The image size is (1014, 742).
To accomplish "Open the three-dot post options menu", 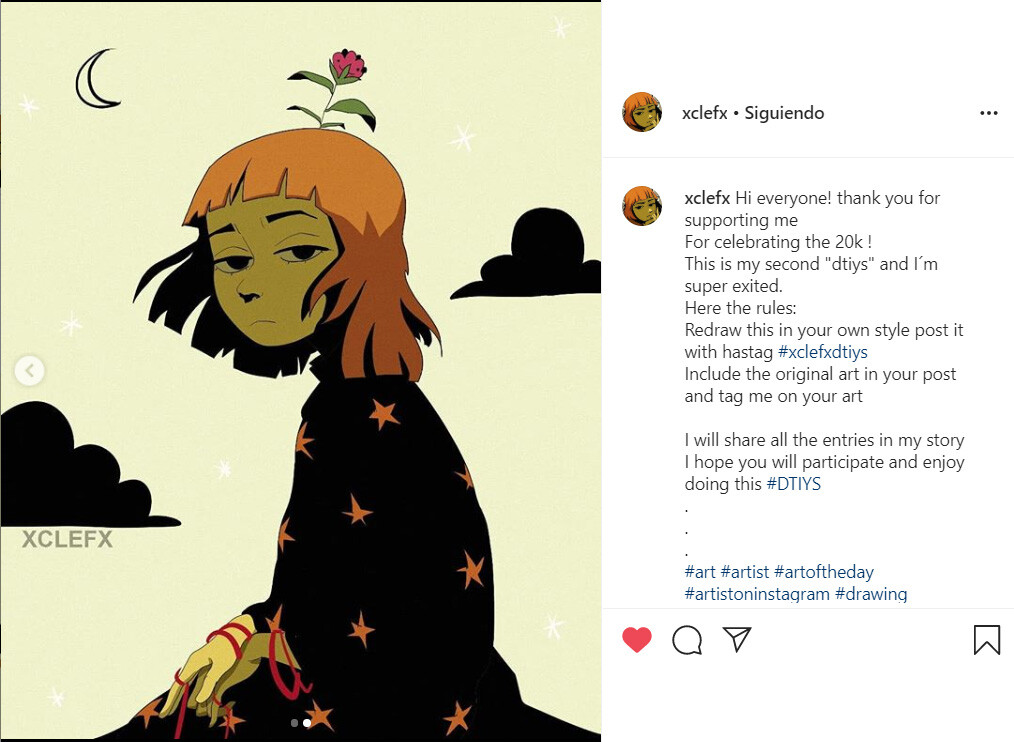I will 989,113.
